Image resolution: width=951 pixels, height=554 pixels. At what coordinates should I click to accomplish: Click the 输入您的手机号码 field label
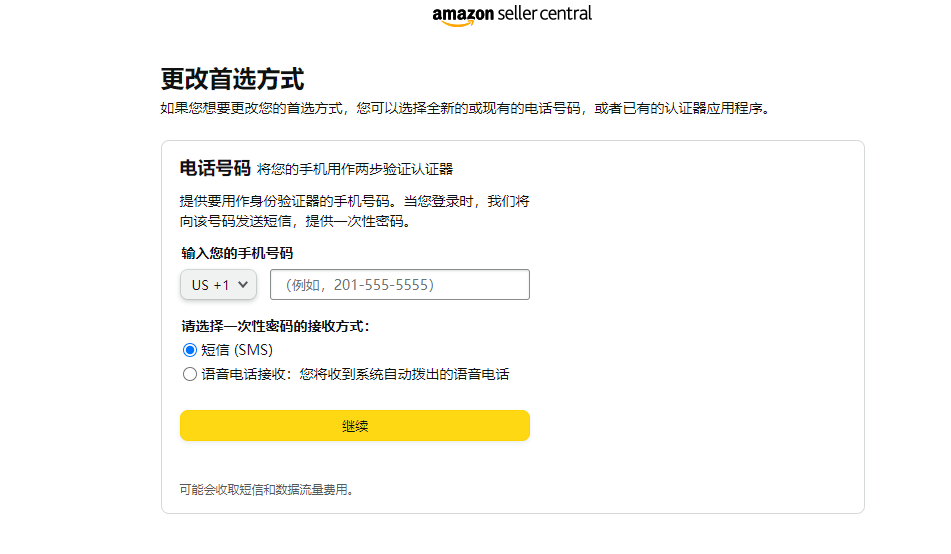tap(237, 253)
